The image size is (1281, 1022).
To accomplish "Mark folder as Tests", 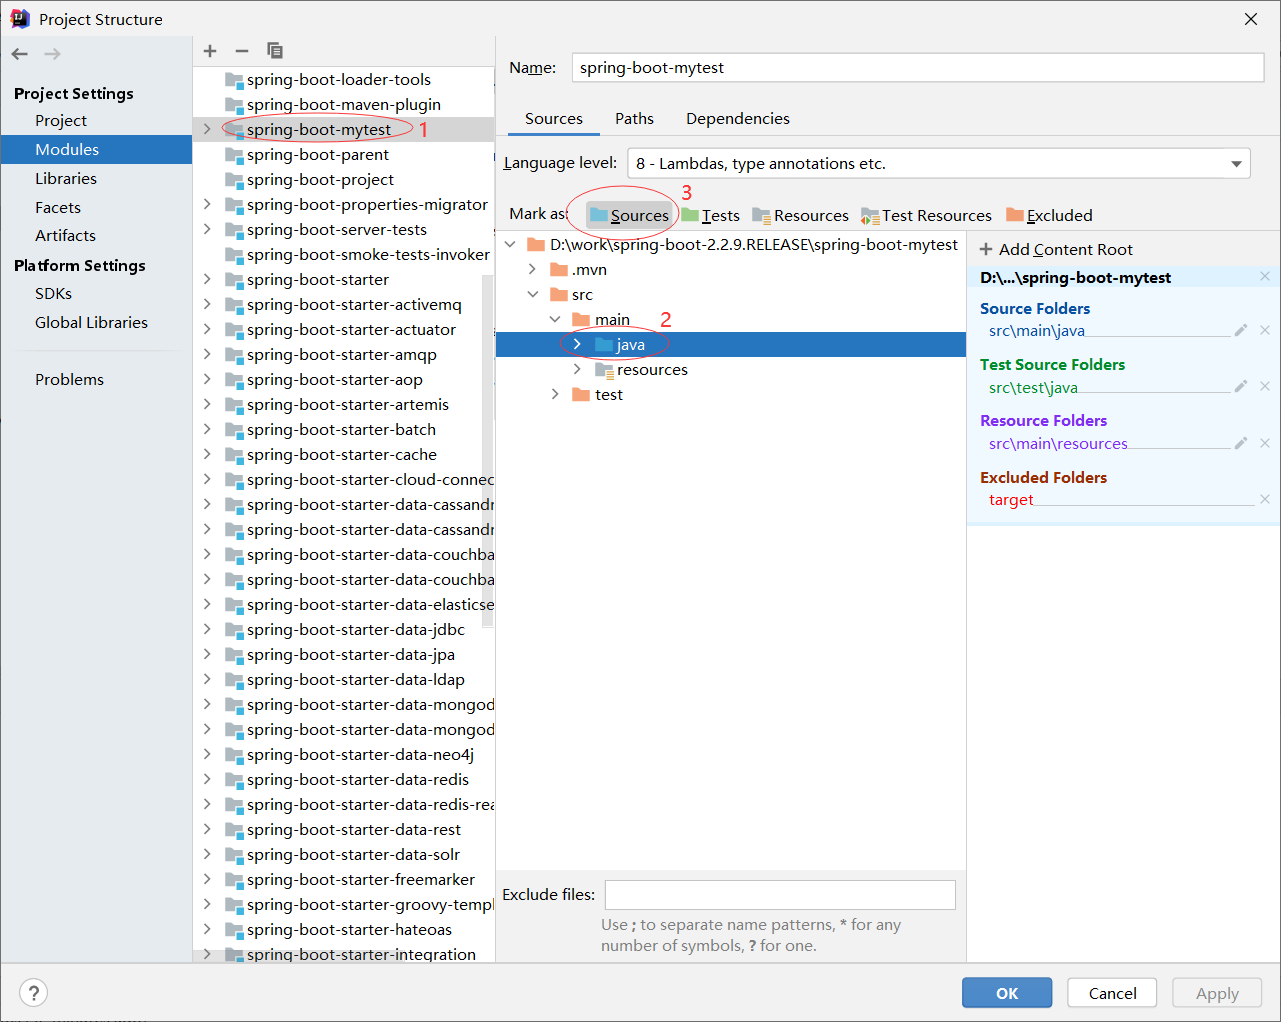I will tap(711, 215).
